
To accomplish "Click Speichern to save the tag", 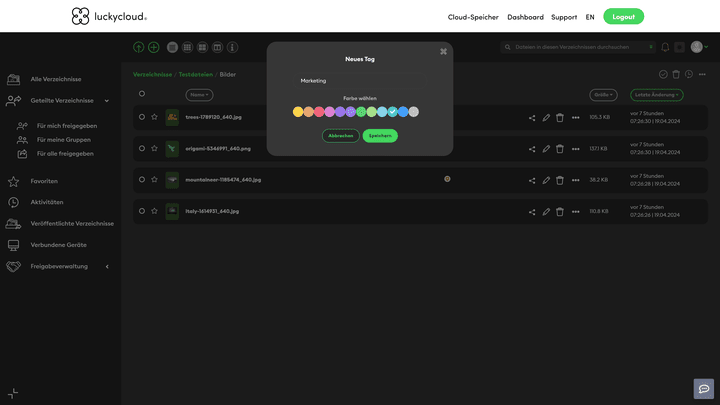I will (380, 135).
